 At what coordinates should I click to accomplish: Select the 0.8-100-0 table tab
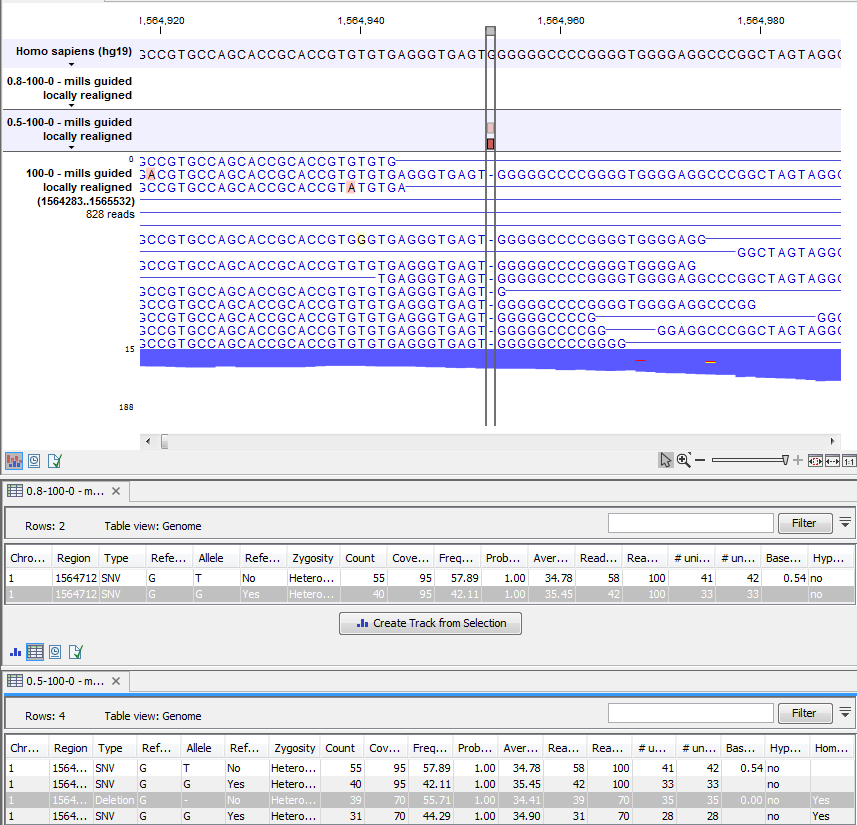coord(64,491)
